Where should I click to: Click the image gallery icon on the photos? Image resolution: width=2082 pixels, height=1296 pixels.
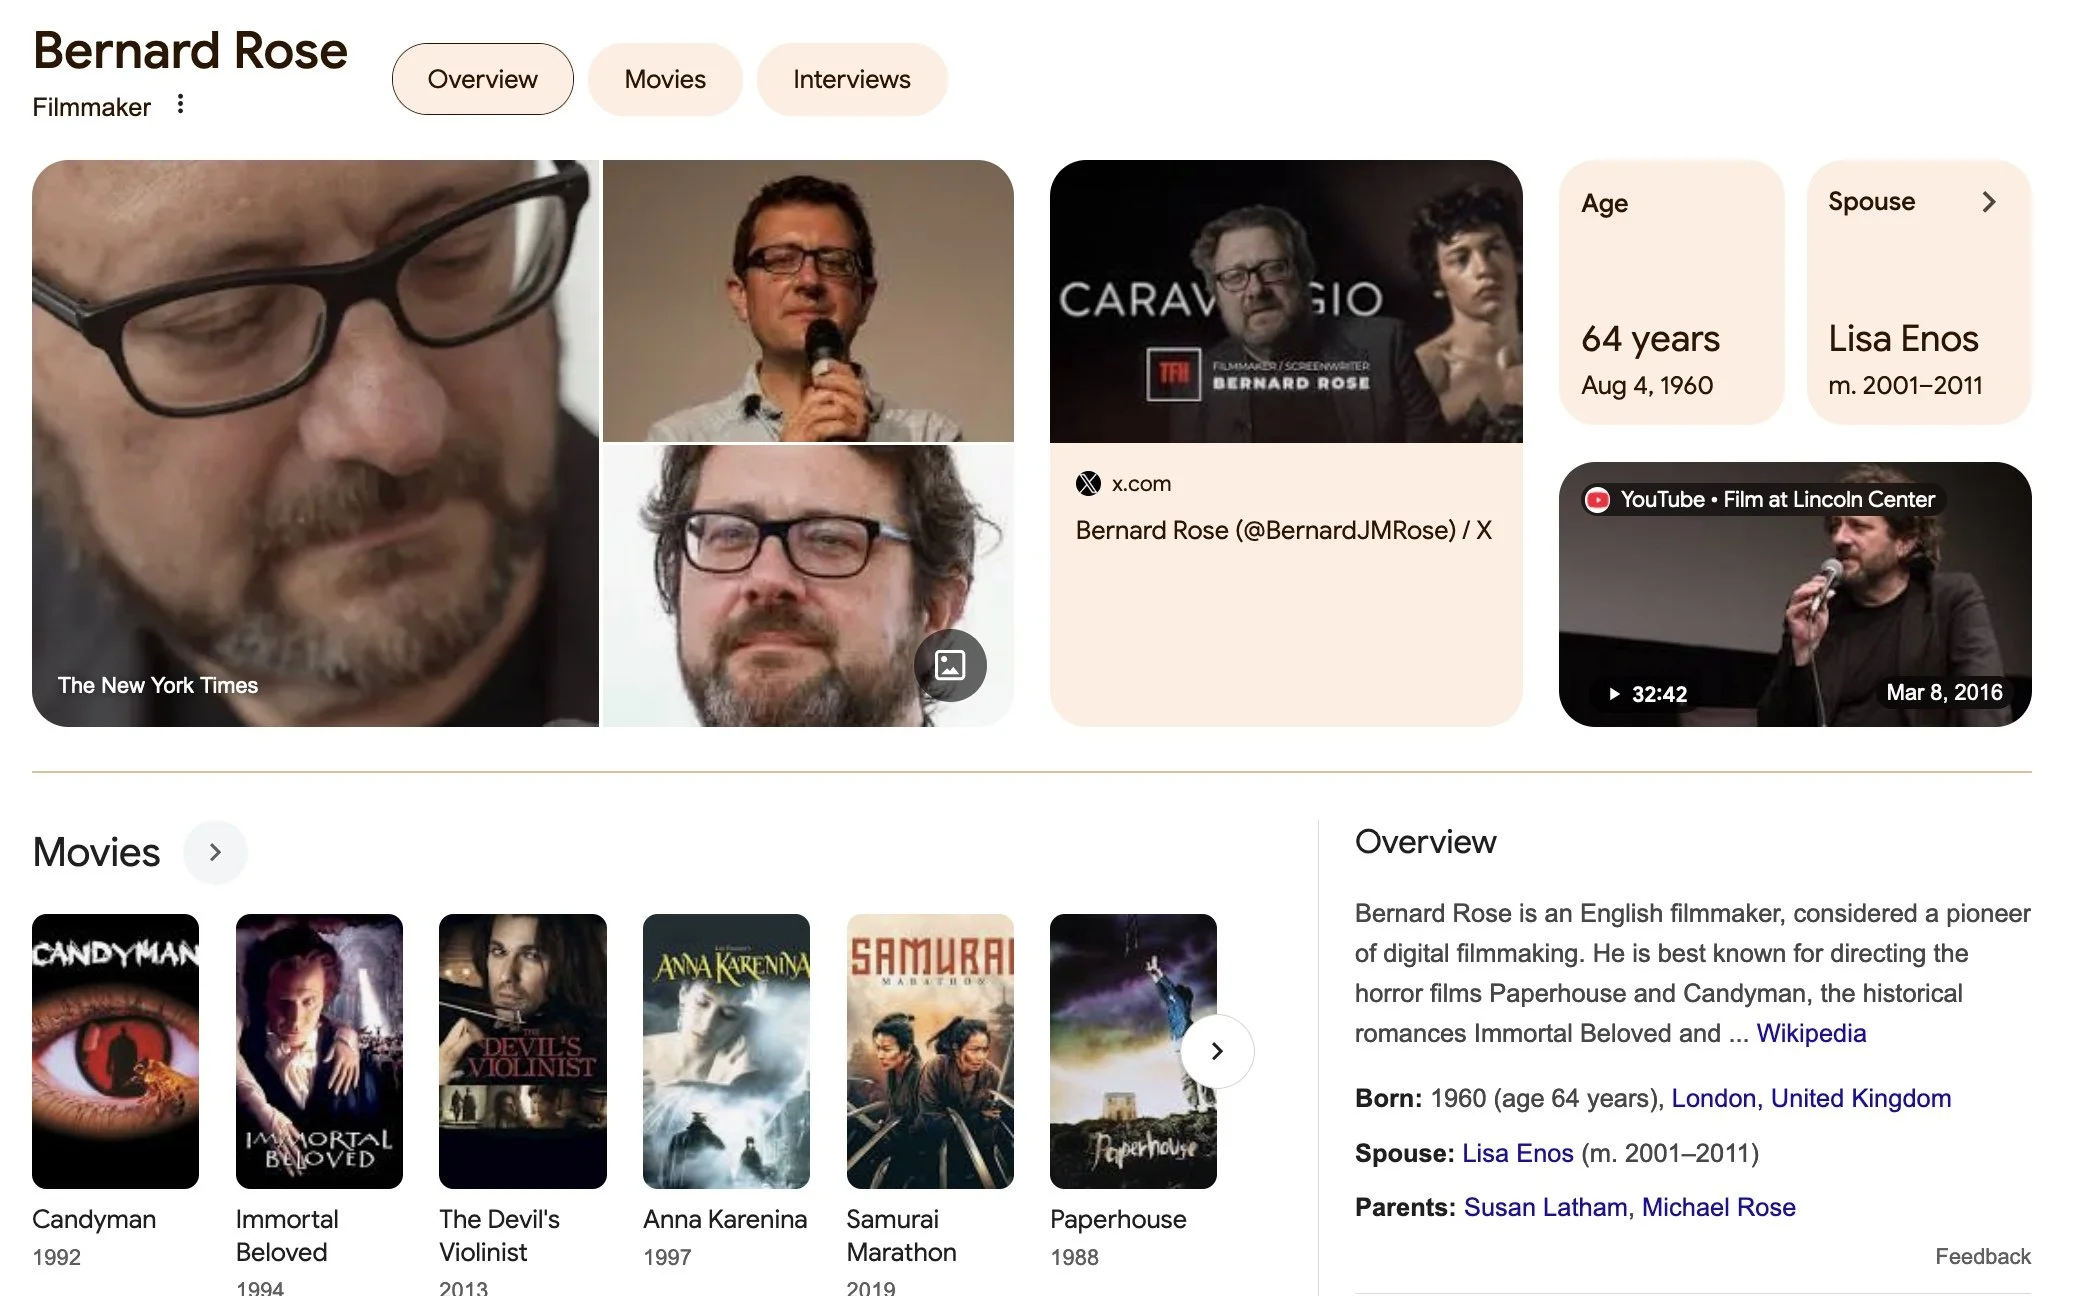pos(949,665)
